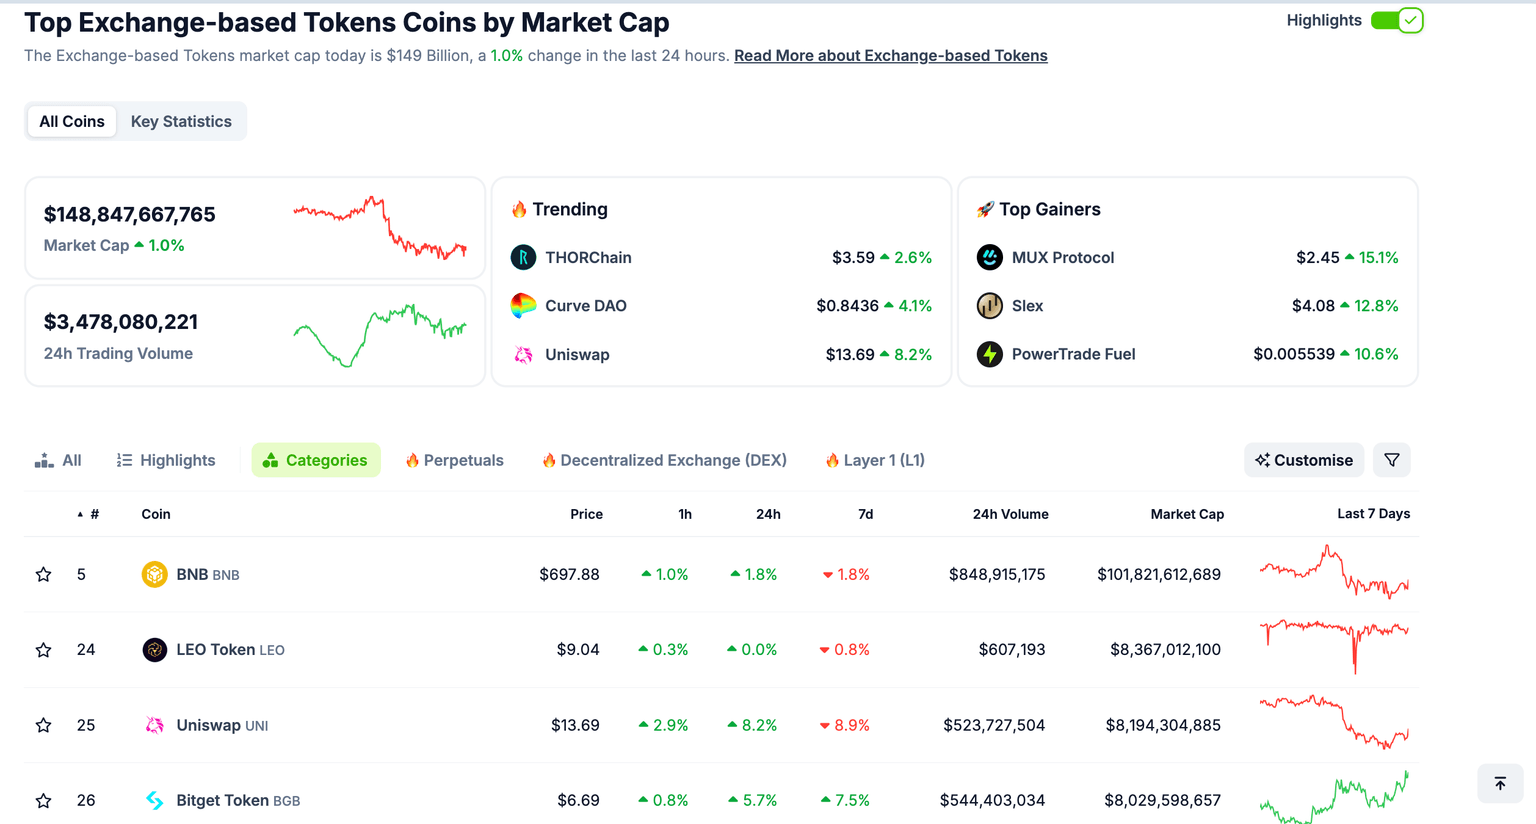The width and height of the screenshot is (1536, 824).
Task: Click the filter funnel icon
Action: [1391, 460]
